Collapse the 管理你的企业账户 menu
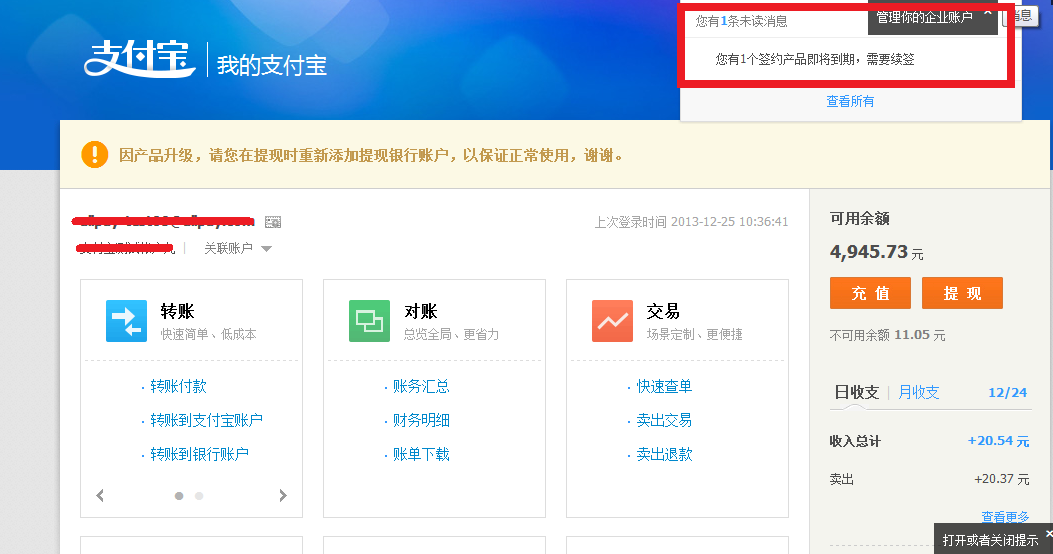The height and width of the screenshot is (554, 1053). point(987,13)
